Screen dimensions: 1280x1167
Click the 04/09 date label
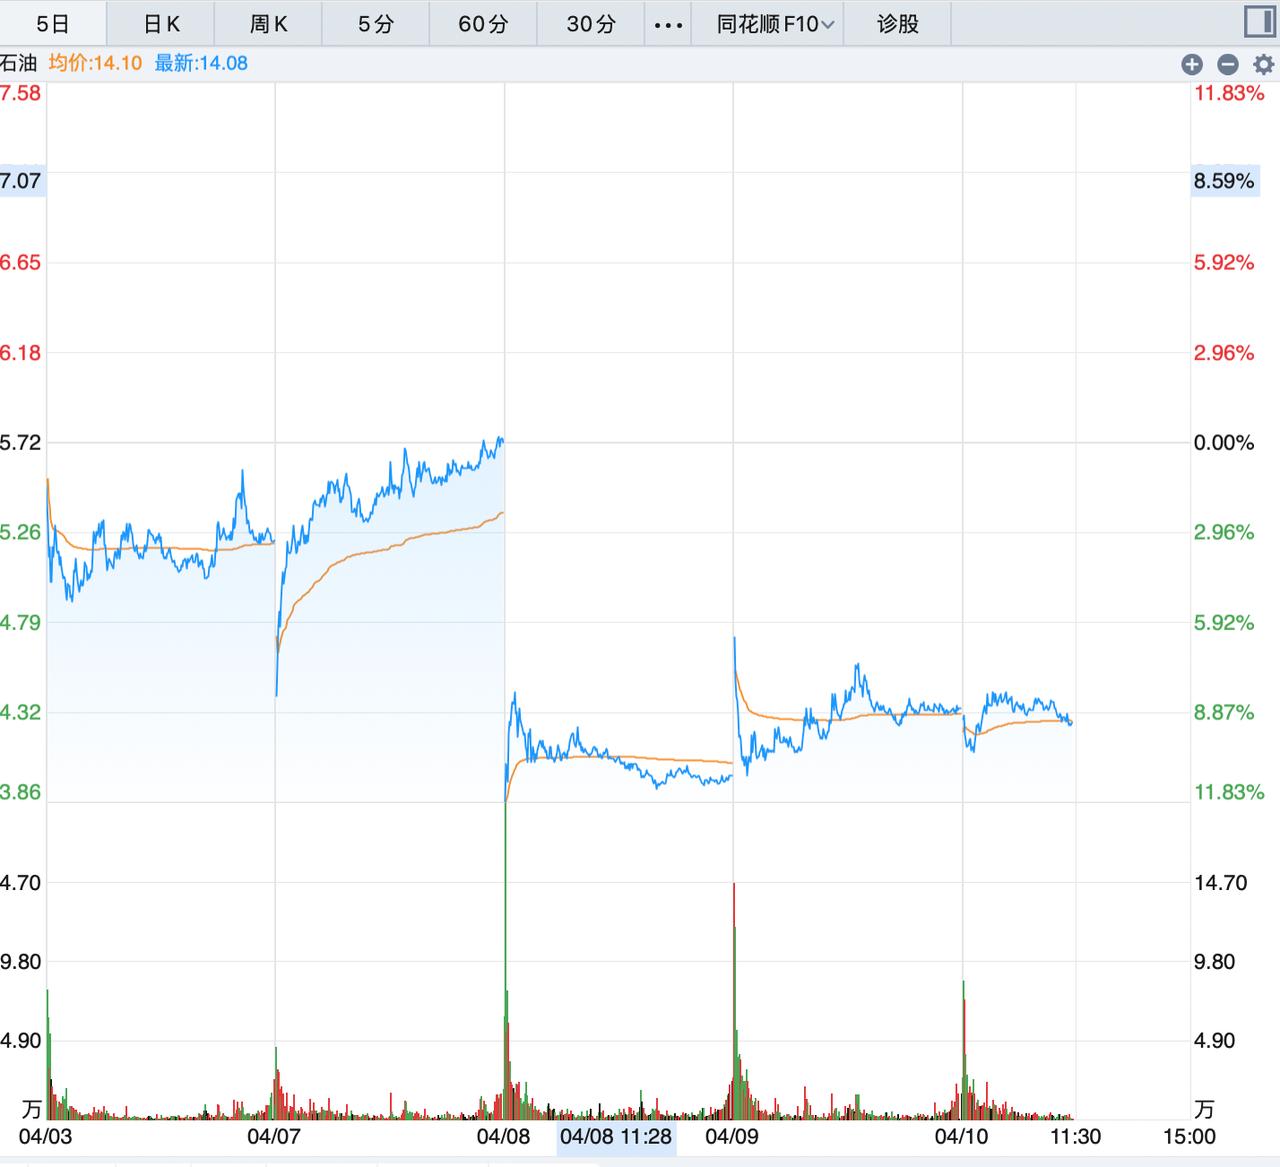pos(732,1137)
